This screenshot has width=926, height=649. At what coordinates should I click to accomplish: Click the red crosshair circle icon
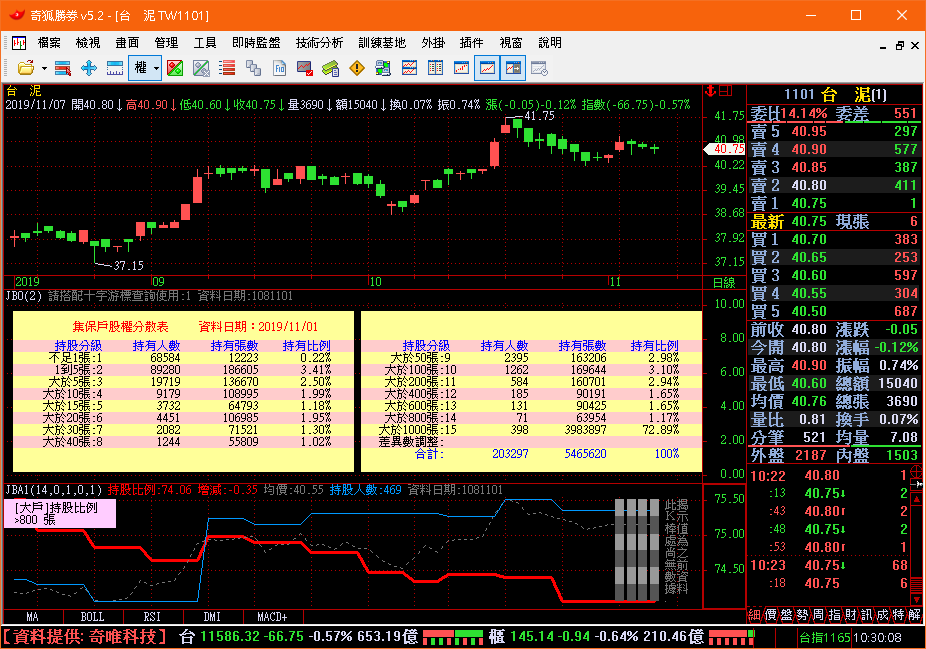(917, 471)
